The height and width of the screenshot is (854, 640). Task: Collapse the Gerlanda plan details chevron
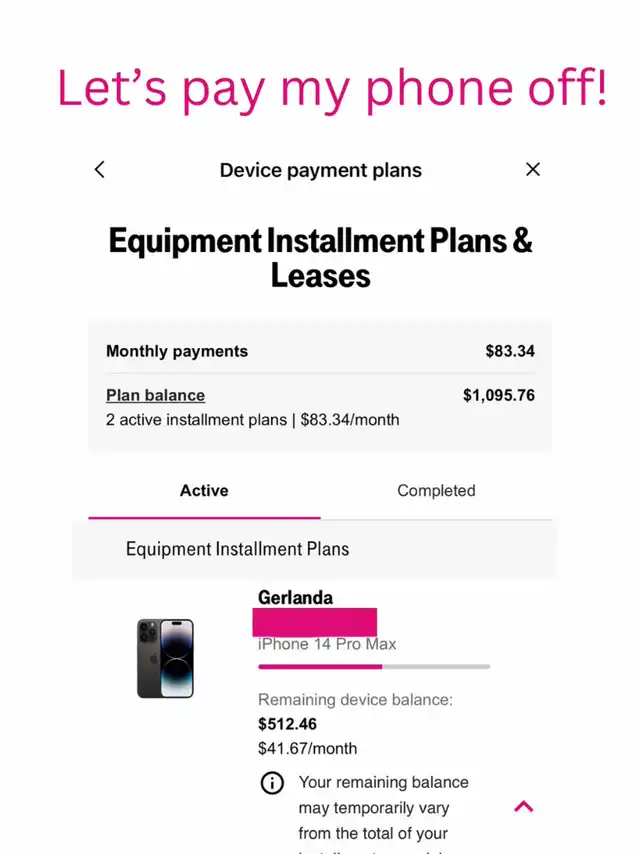pos(523,806)
